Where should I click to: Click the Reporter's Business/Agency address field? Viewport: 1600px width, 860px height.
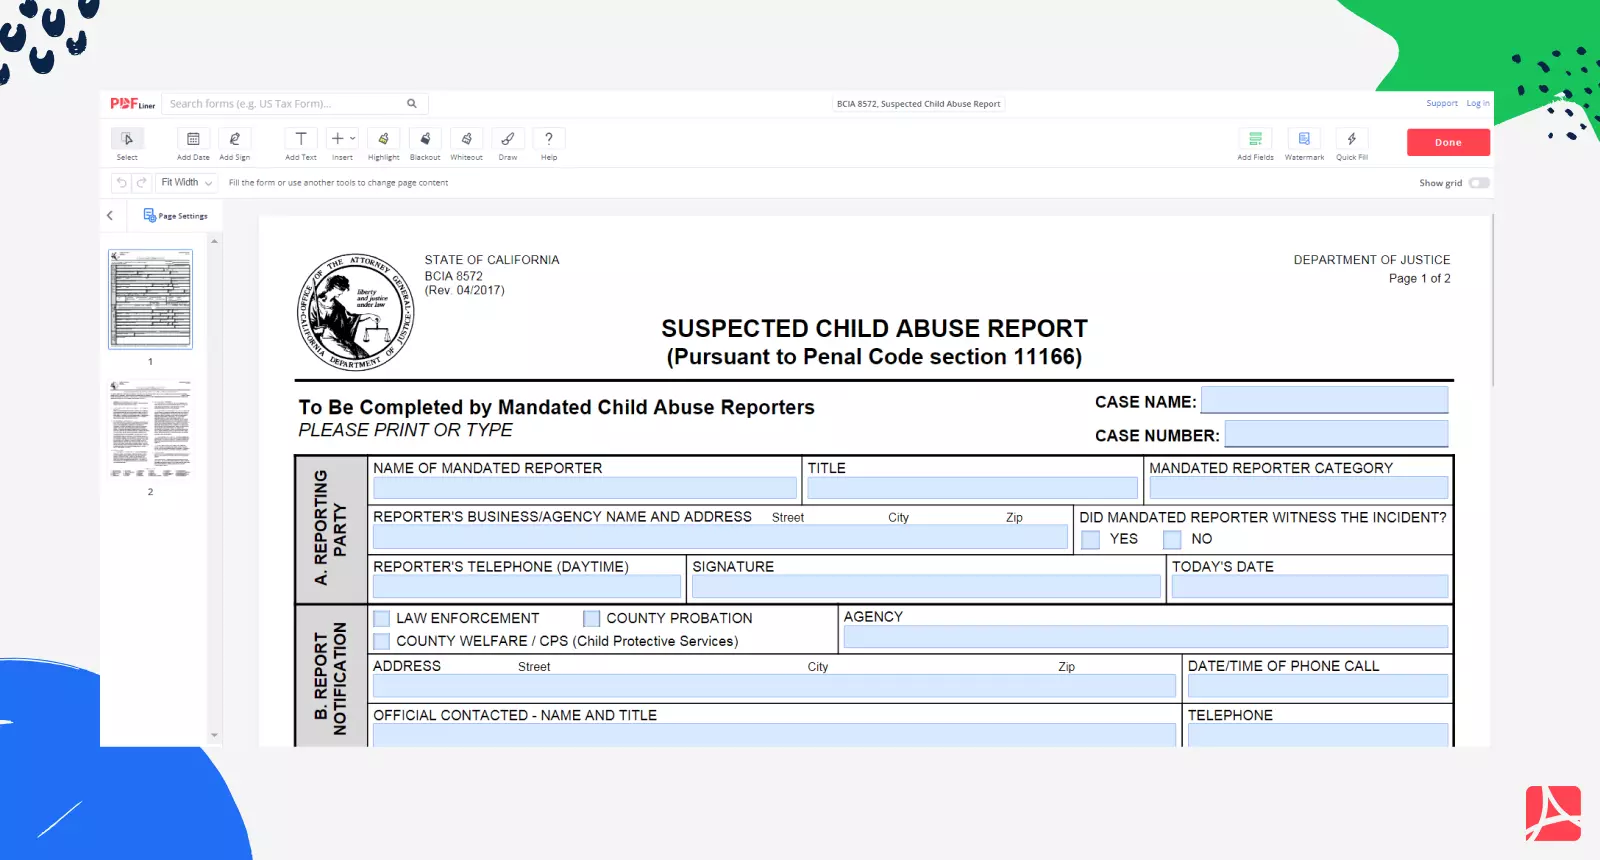coord(720,537)
